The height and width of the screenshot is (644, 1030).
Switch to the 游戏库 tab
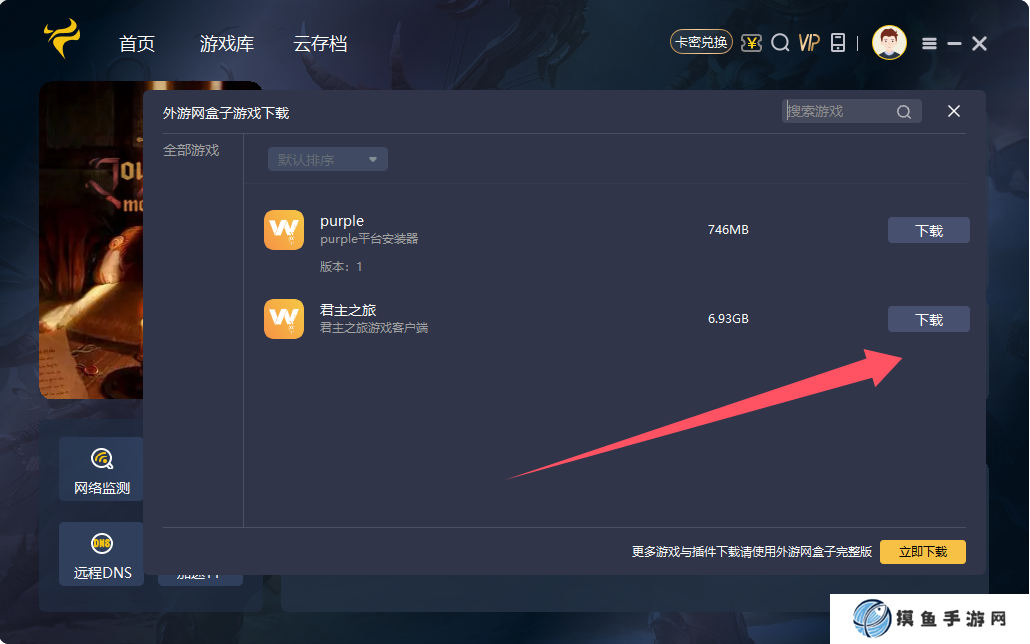point(227,43)
